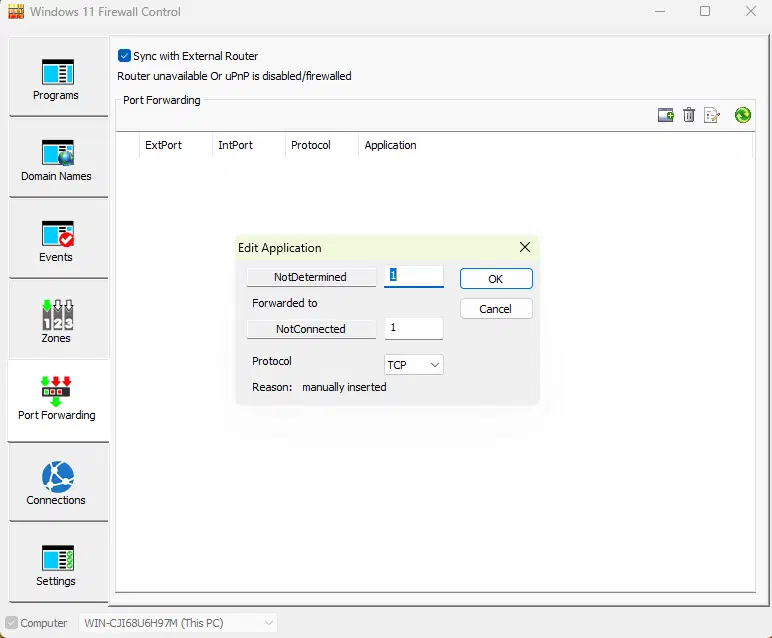Focus the forwarded-to port input field
The width and height of the screenshot is (772, 638).
point(414,328)
